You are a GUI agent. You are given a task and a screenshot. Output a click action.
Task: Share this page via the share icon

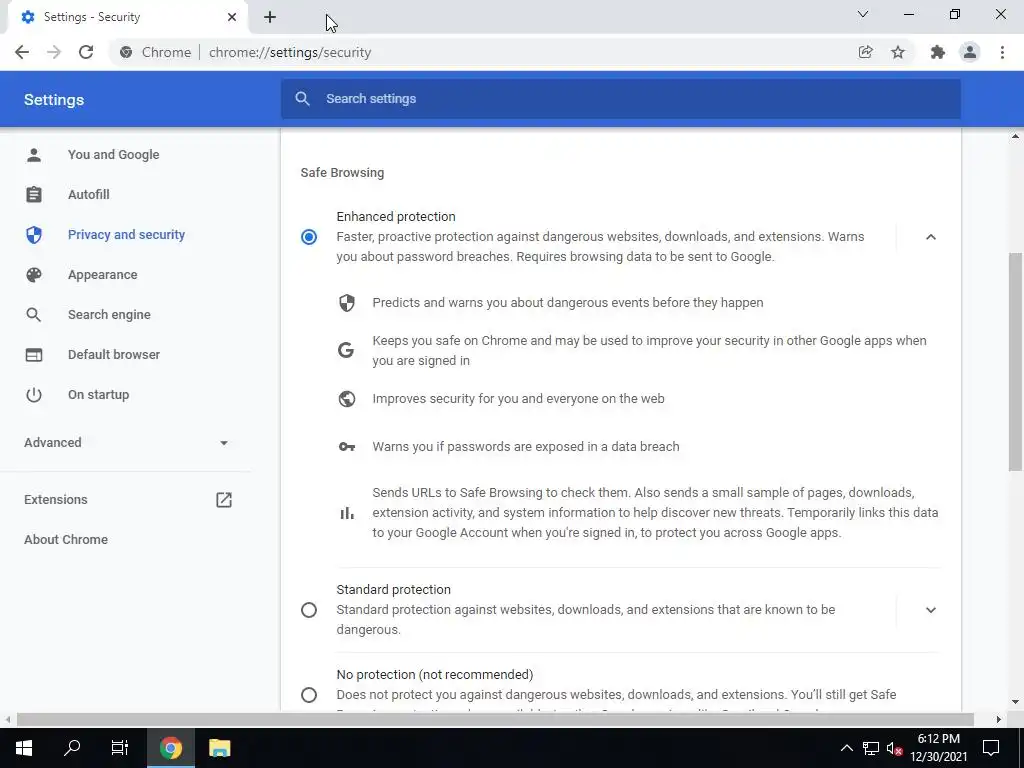[865, 52]
